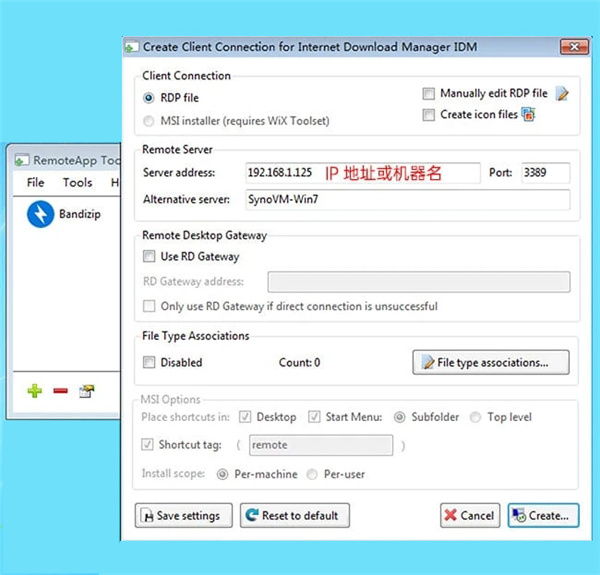The image size is (600, 575).
Task: Open File type associations... dialog
Action: 491,362
